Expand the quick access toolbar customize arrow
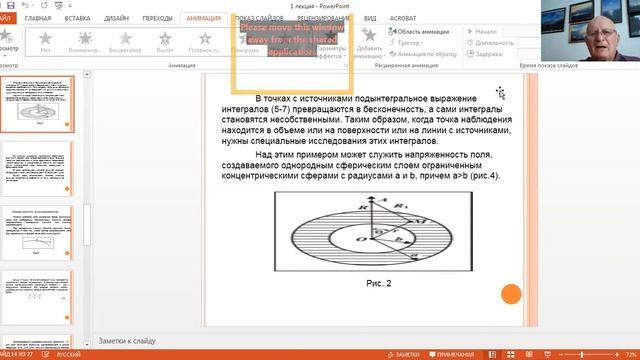 [70, 6]
